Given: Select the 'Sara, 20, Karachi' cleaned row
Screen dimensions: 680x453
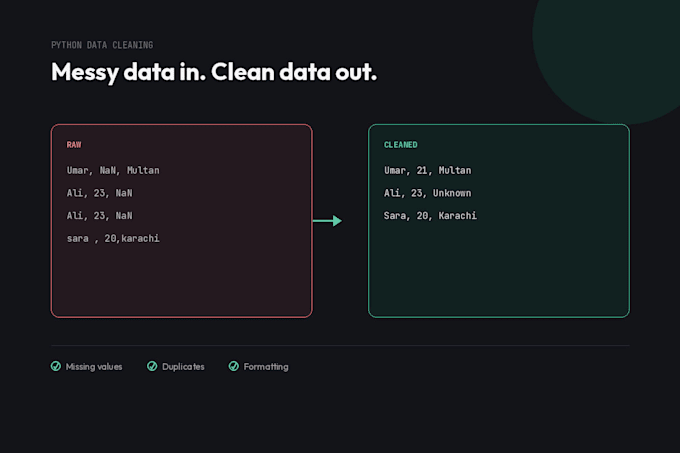Looking at the screenshot, I should [430, 215].
